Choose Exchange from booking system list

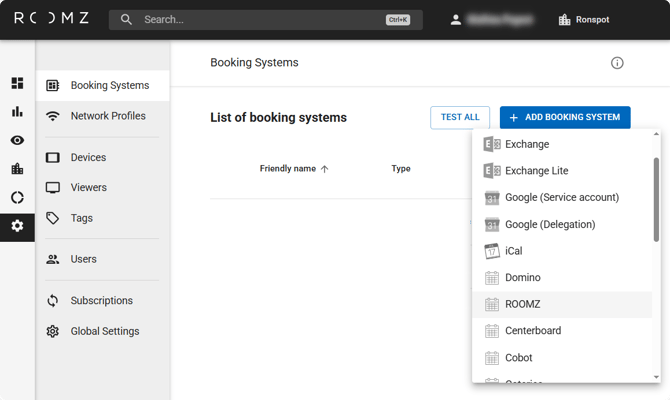(562, 144)
